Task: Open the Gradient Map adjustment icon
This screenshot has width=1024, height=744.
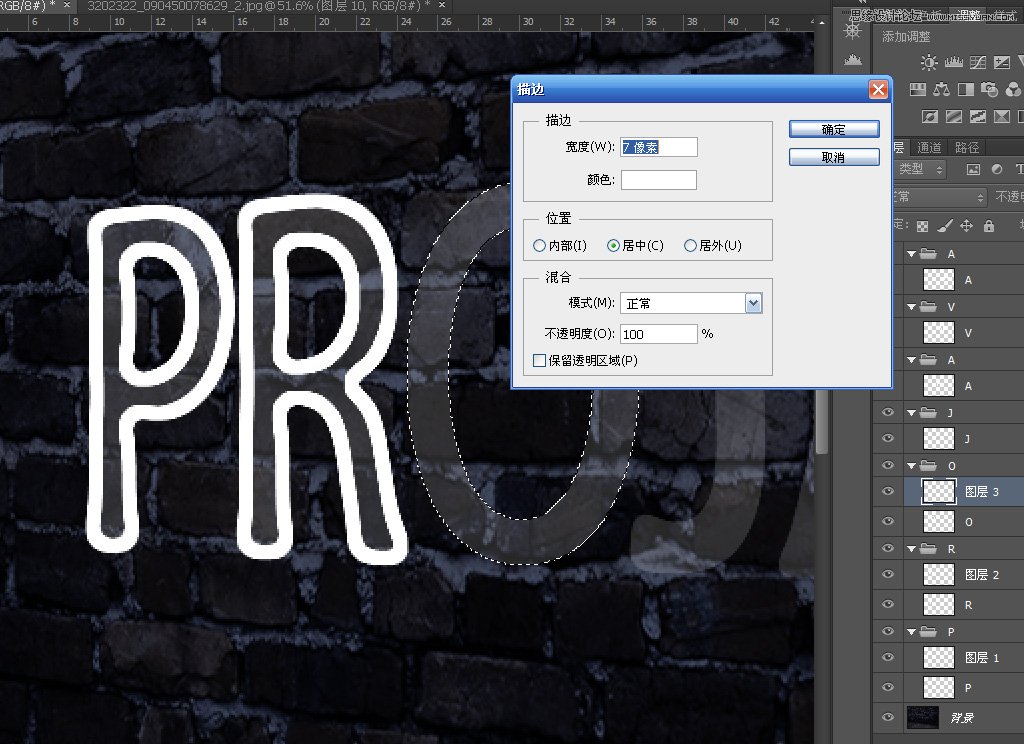Action: [1002, 116]
